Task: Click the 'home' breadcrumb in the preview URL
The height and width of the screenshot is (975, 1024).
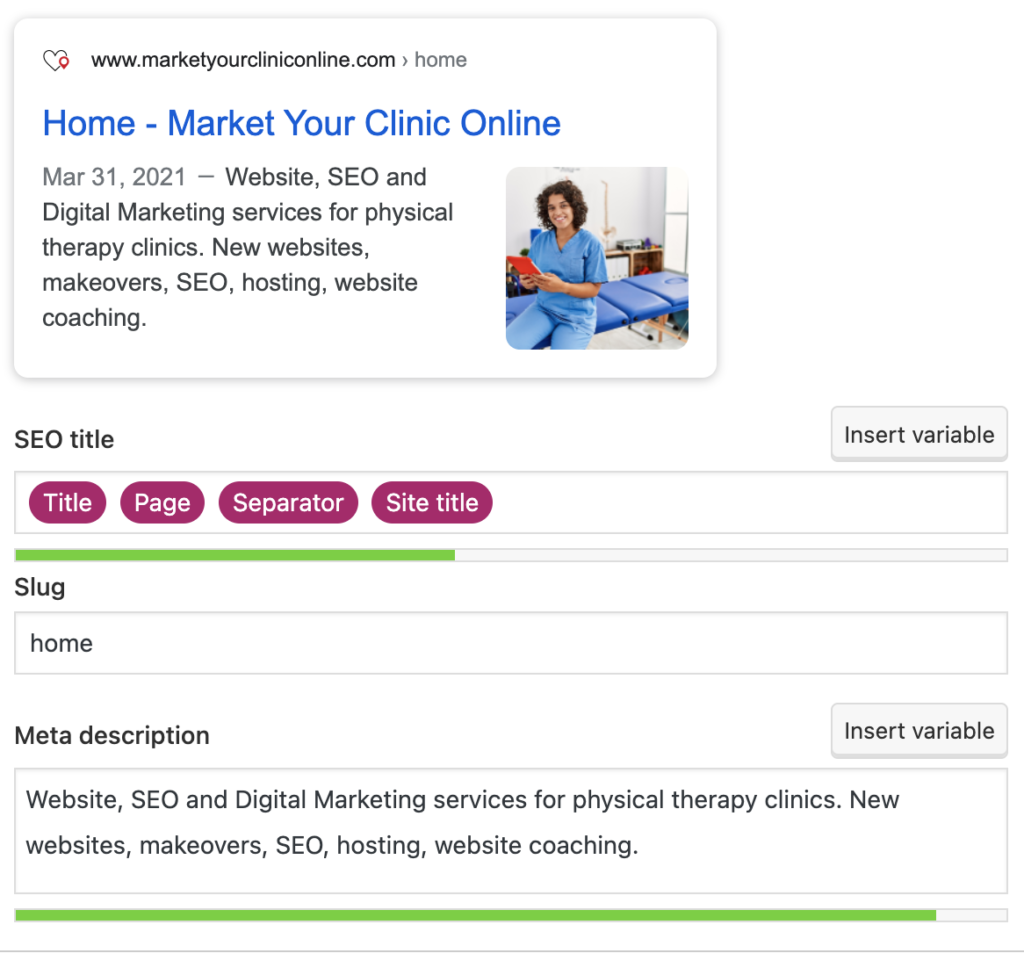Action: (440, 59)
